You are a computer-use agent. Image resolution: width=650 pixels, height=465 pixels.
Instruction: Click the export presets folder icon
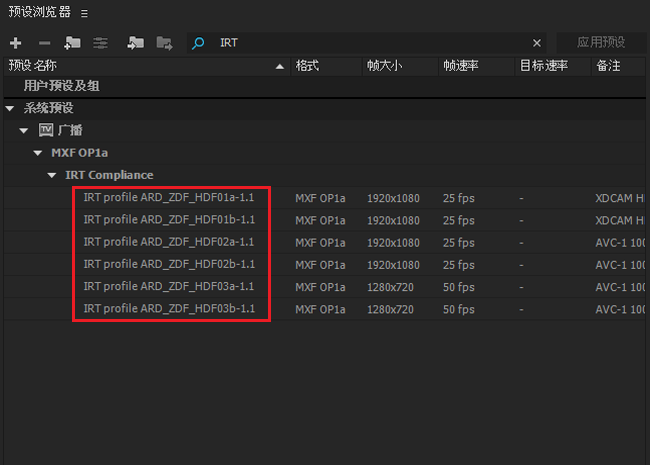pyautogui.click(x=165, y=43)
